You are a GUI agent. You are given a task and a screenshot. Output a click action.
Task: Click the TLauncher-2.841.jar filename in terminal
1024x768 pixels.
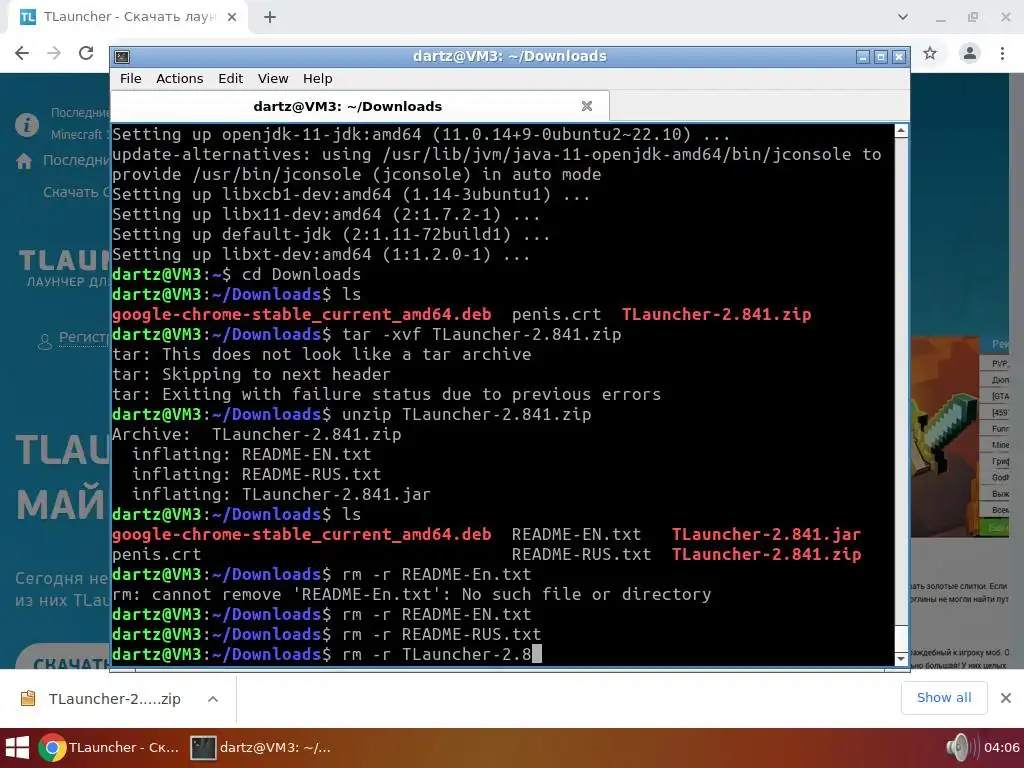point(766,534)
